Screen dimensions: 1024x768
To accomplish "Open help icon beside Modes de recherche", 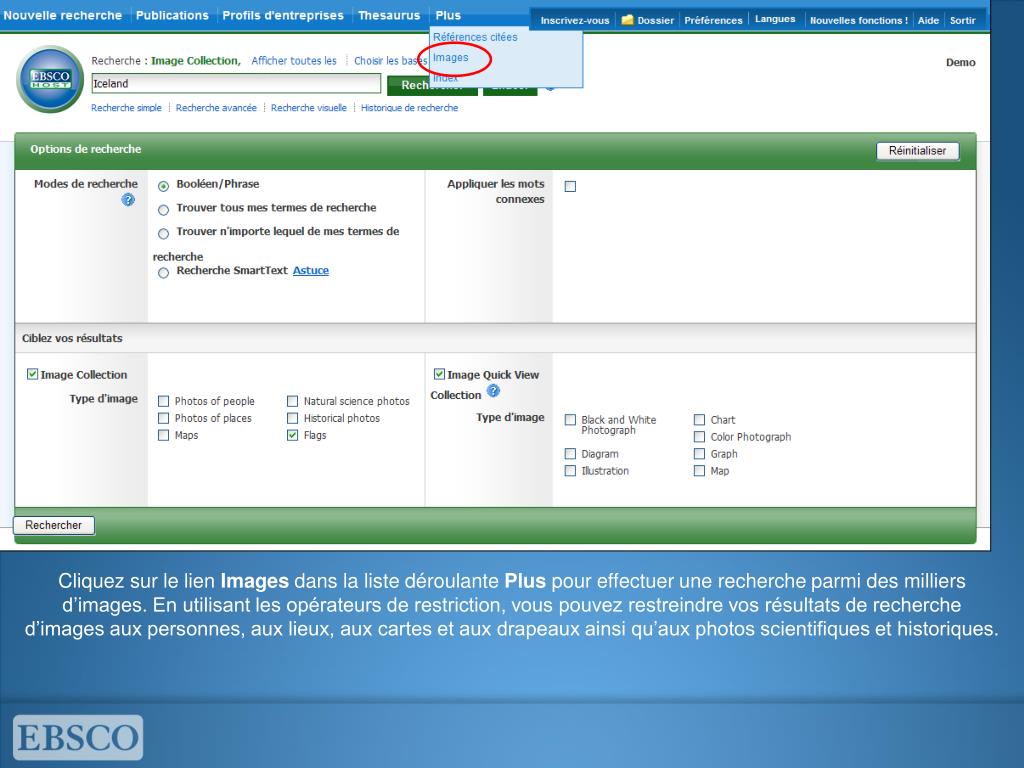I will click(x=128, y=200).
